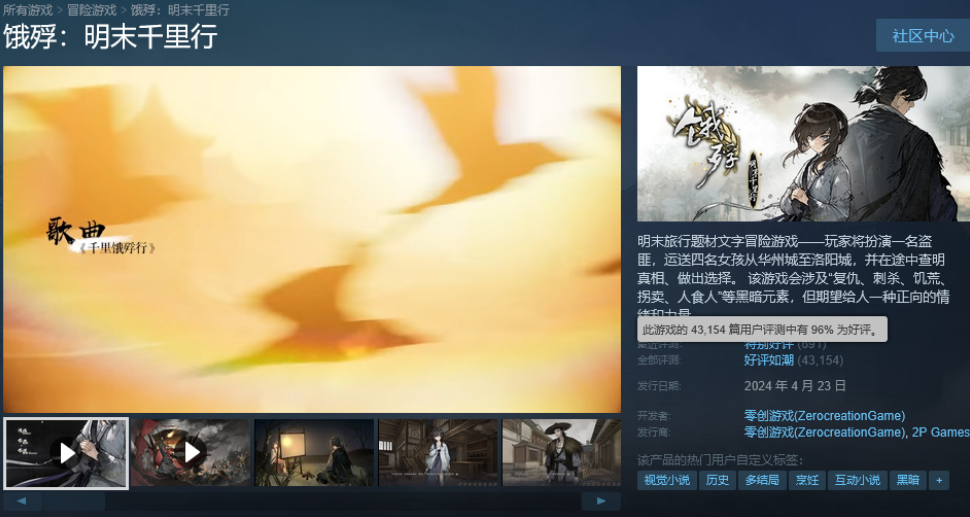Open the 冒险游戏 breadcrumb link
The image size is (970, 517).
coord(92,9)
